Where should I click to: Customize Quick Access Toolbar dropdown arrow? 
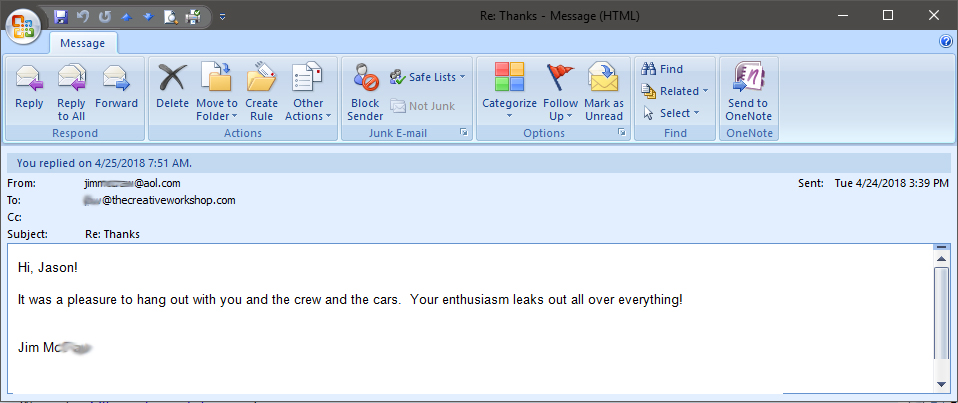click(222, 16)
